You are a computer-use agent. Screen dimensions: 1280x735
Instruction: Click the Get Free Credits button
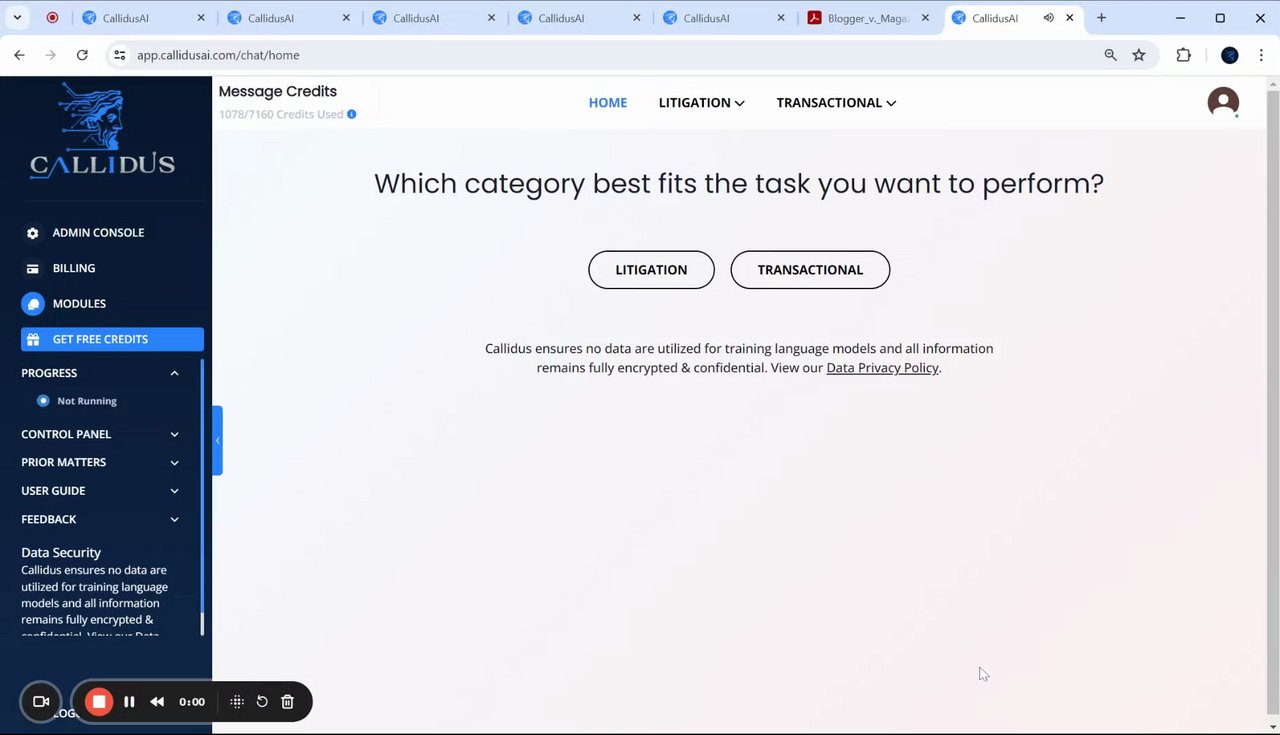112,339
